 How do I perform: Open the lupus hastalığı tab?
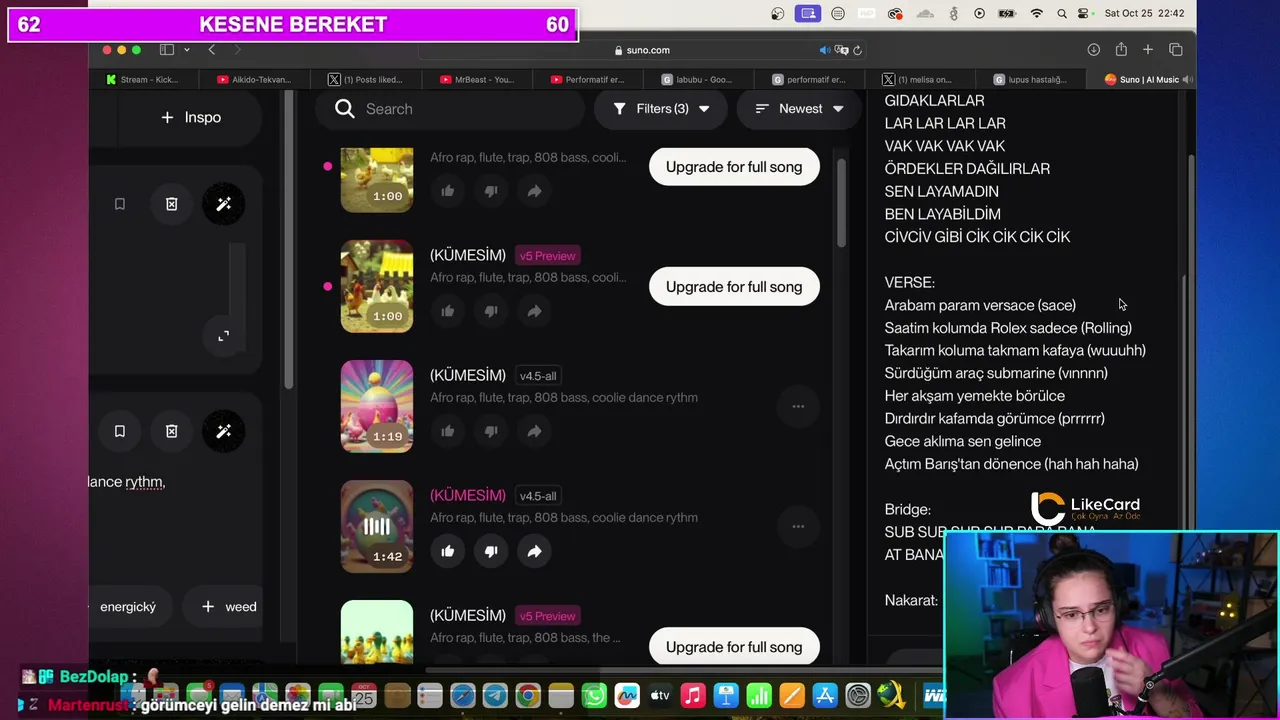(x=1032, y=79)
